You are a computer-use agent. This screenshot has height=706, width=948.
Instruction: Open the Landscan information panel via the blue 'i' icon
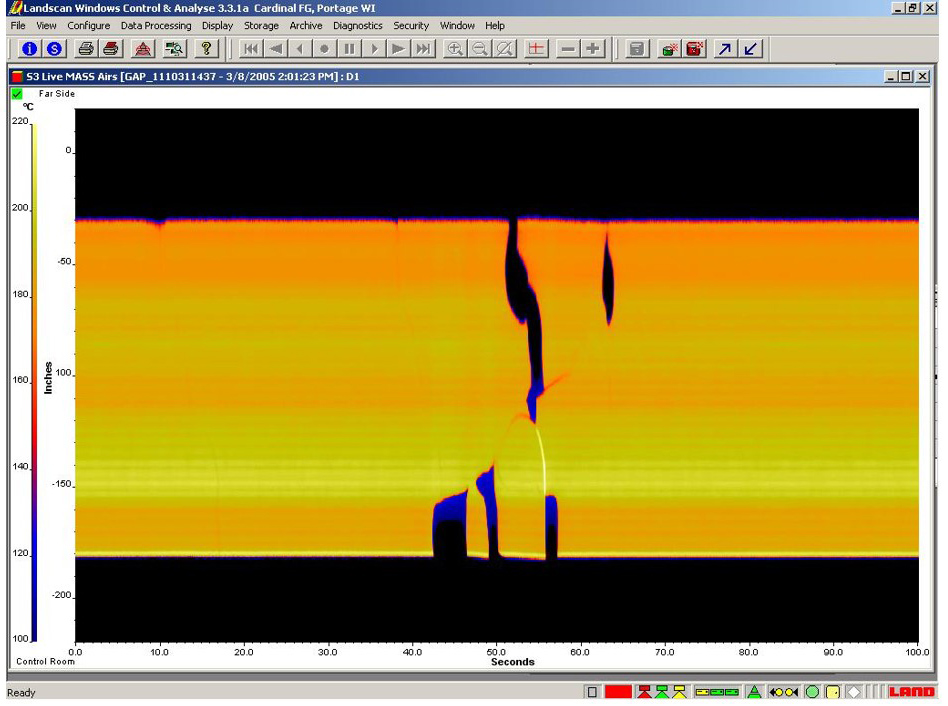point(30,47)
